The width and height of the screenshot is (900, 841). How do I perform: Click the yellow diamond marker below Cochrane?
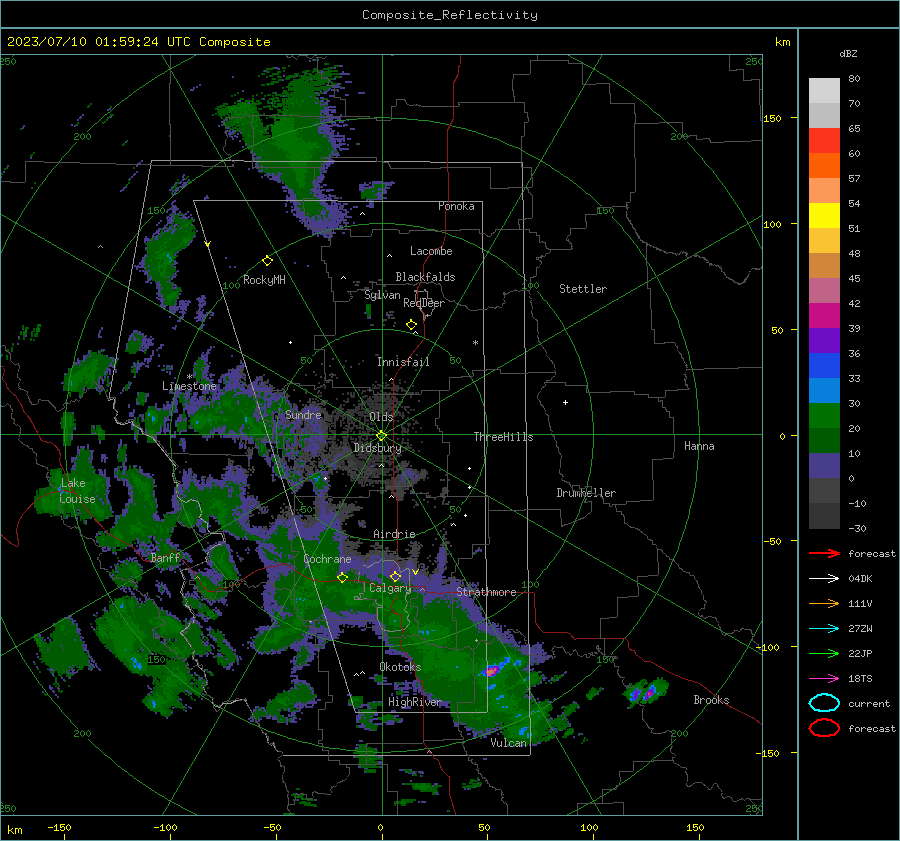(x=342, y=578)
